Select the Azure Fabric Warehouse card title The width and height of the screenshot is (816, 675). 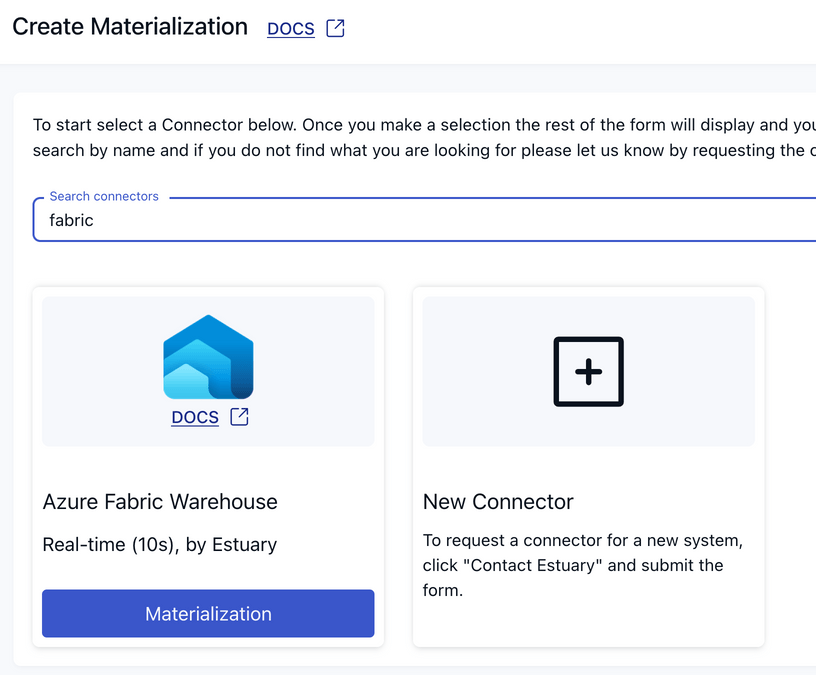(x=160, y=502)
